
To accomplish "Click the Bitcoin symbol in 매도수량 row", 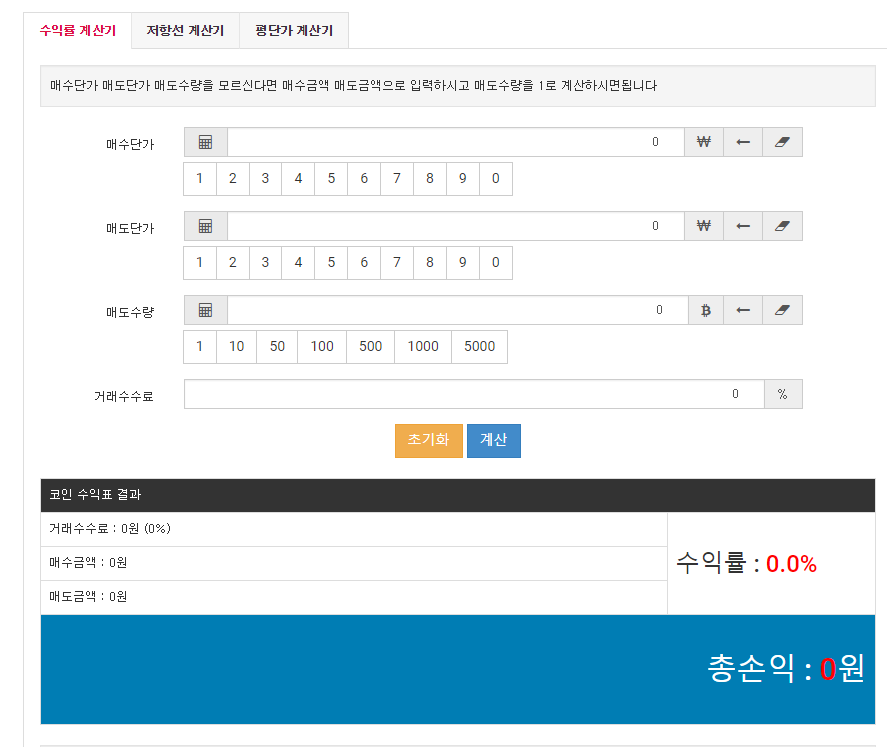I will 705,310.
